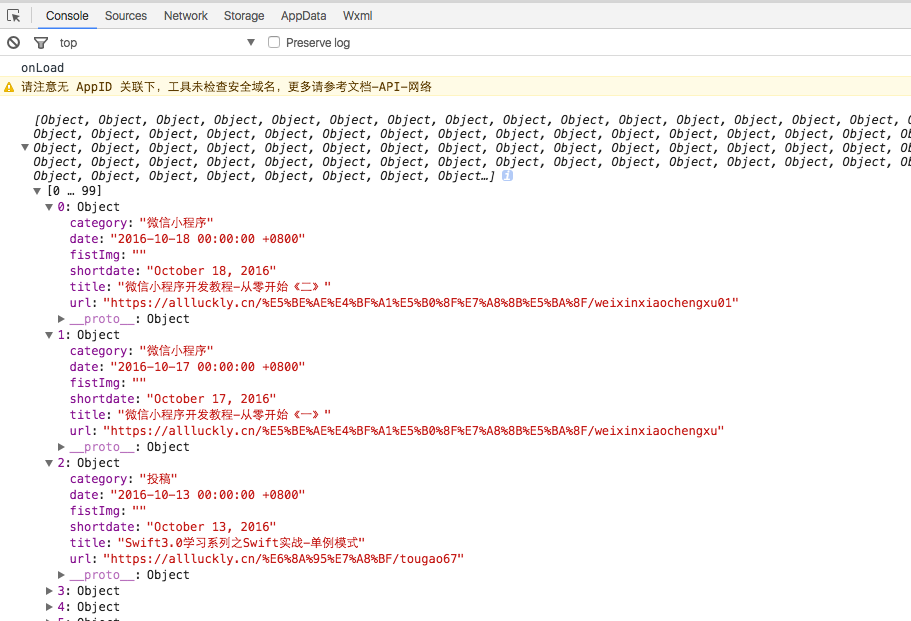Open the Wxml tab
911x621 pixels.
click(358, 16)
